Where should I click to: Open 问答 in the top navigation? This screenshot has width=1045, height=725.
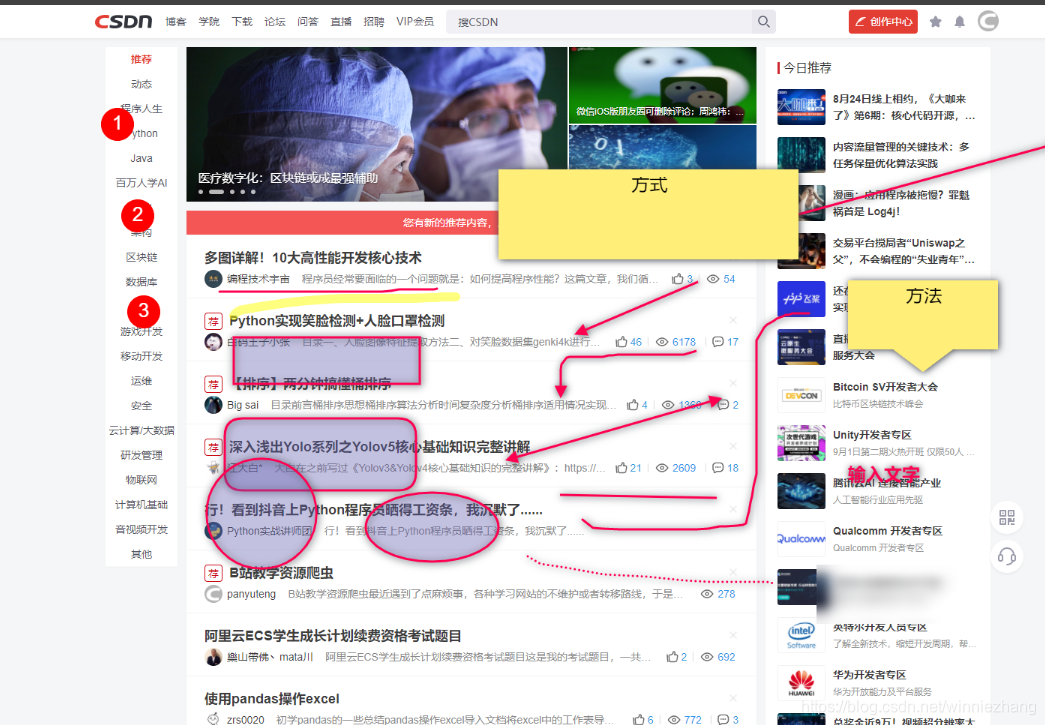308,21
